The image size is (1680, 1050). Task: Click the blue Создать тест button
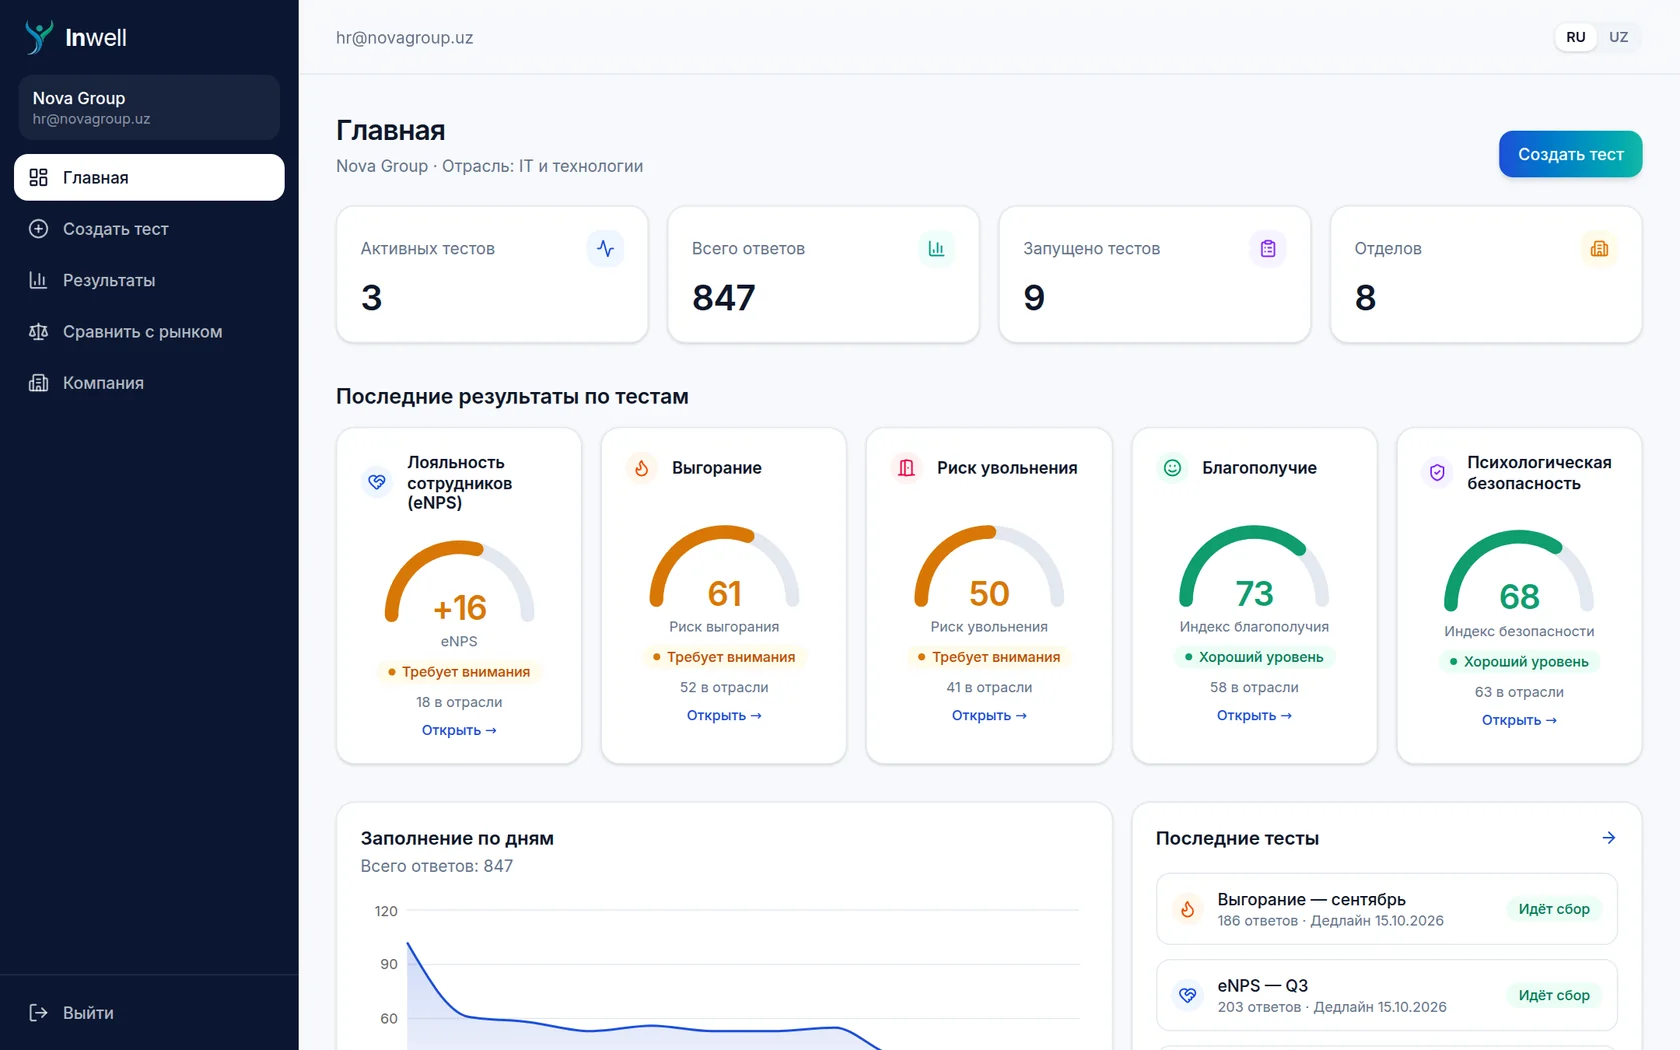1570,154
